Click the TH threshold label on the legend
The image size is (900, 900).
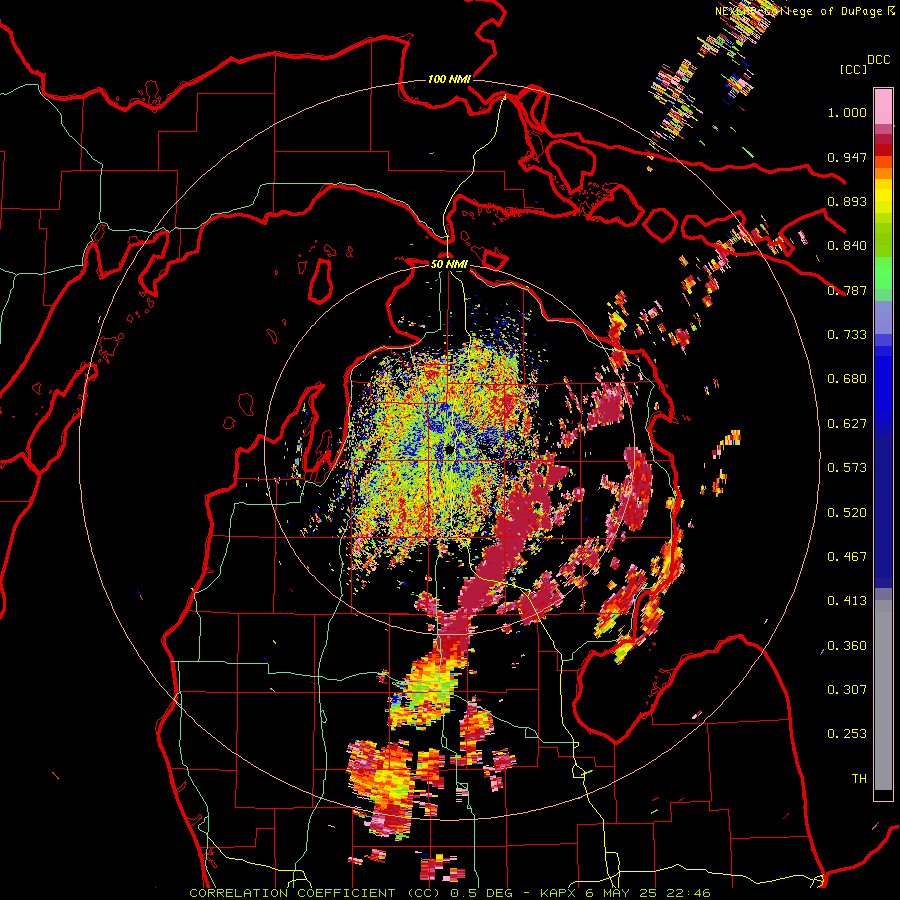point(859,779)
